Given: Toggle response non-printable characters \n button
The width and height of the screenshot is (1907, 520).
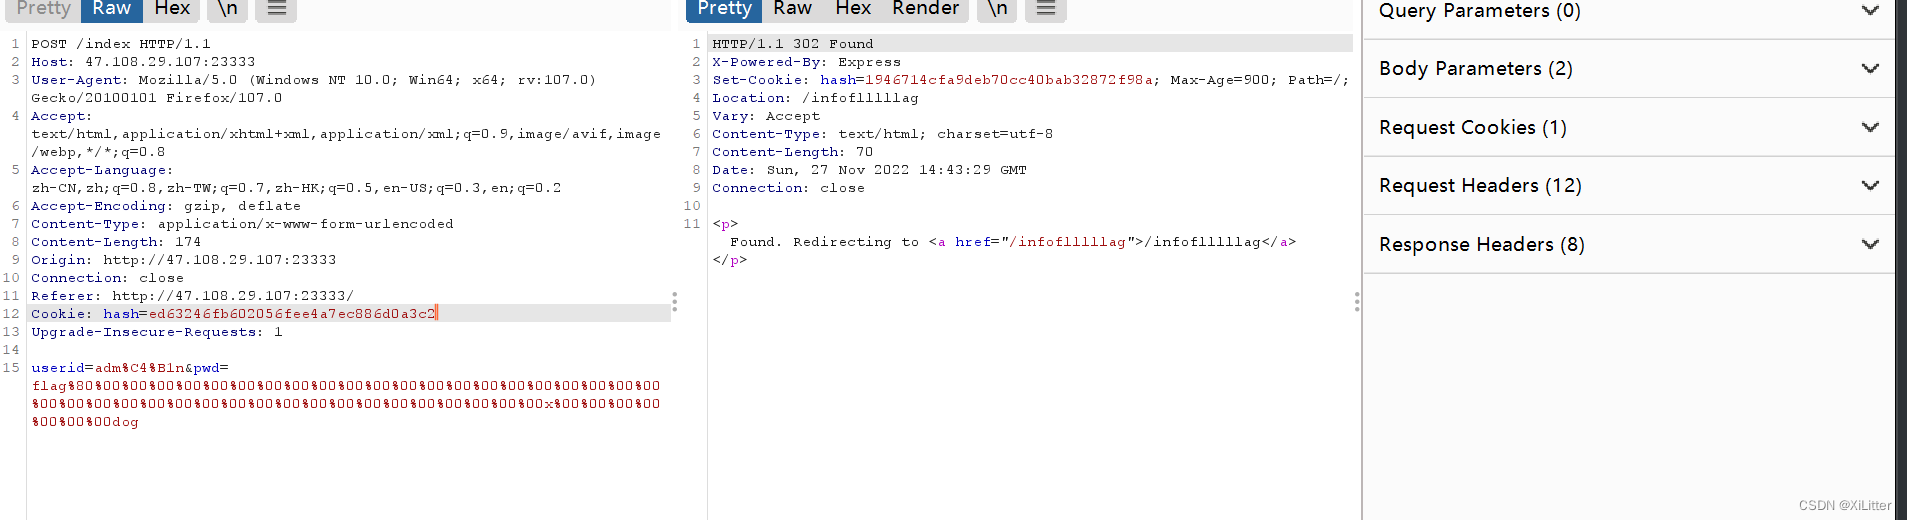Looking at the screenshot, I should [997, 9].
